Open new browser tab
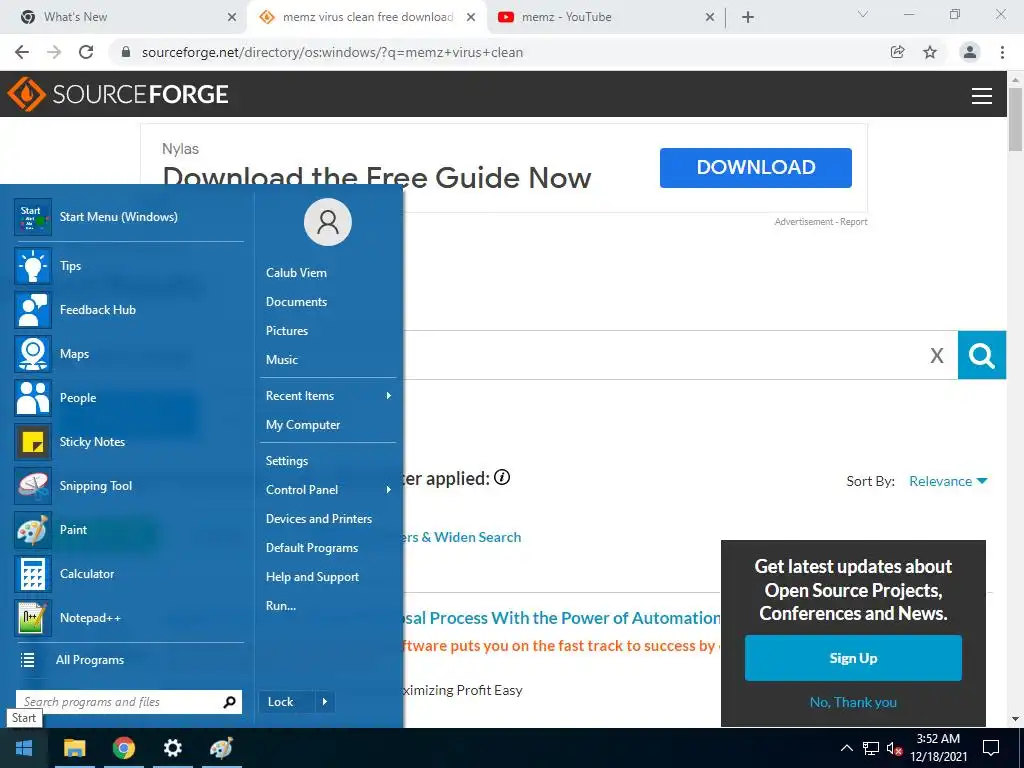Viewport: 1024px width, 768px height. [748, 17]
